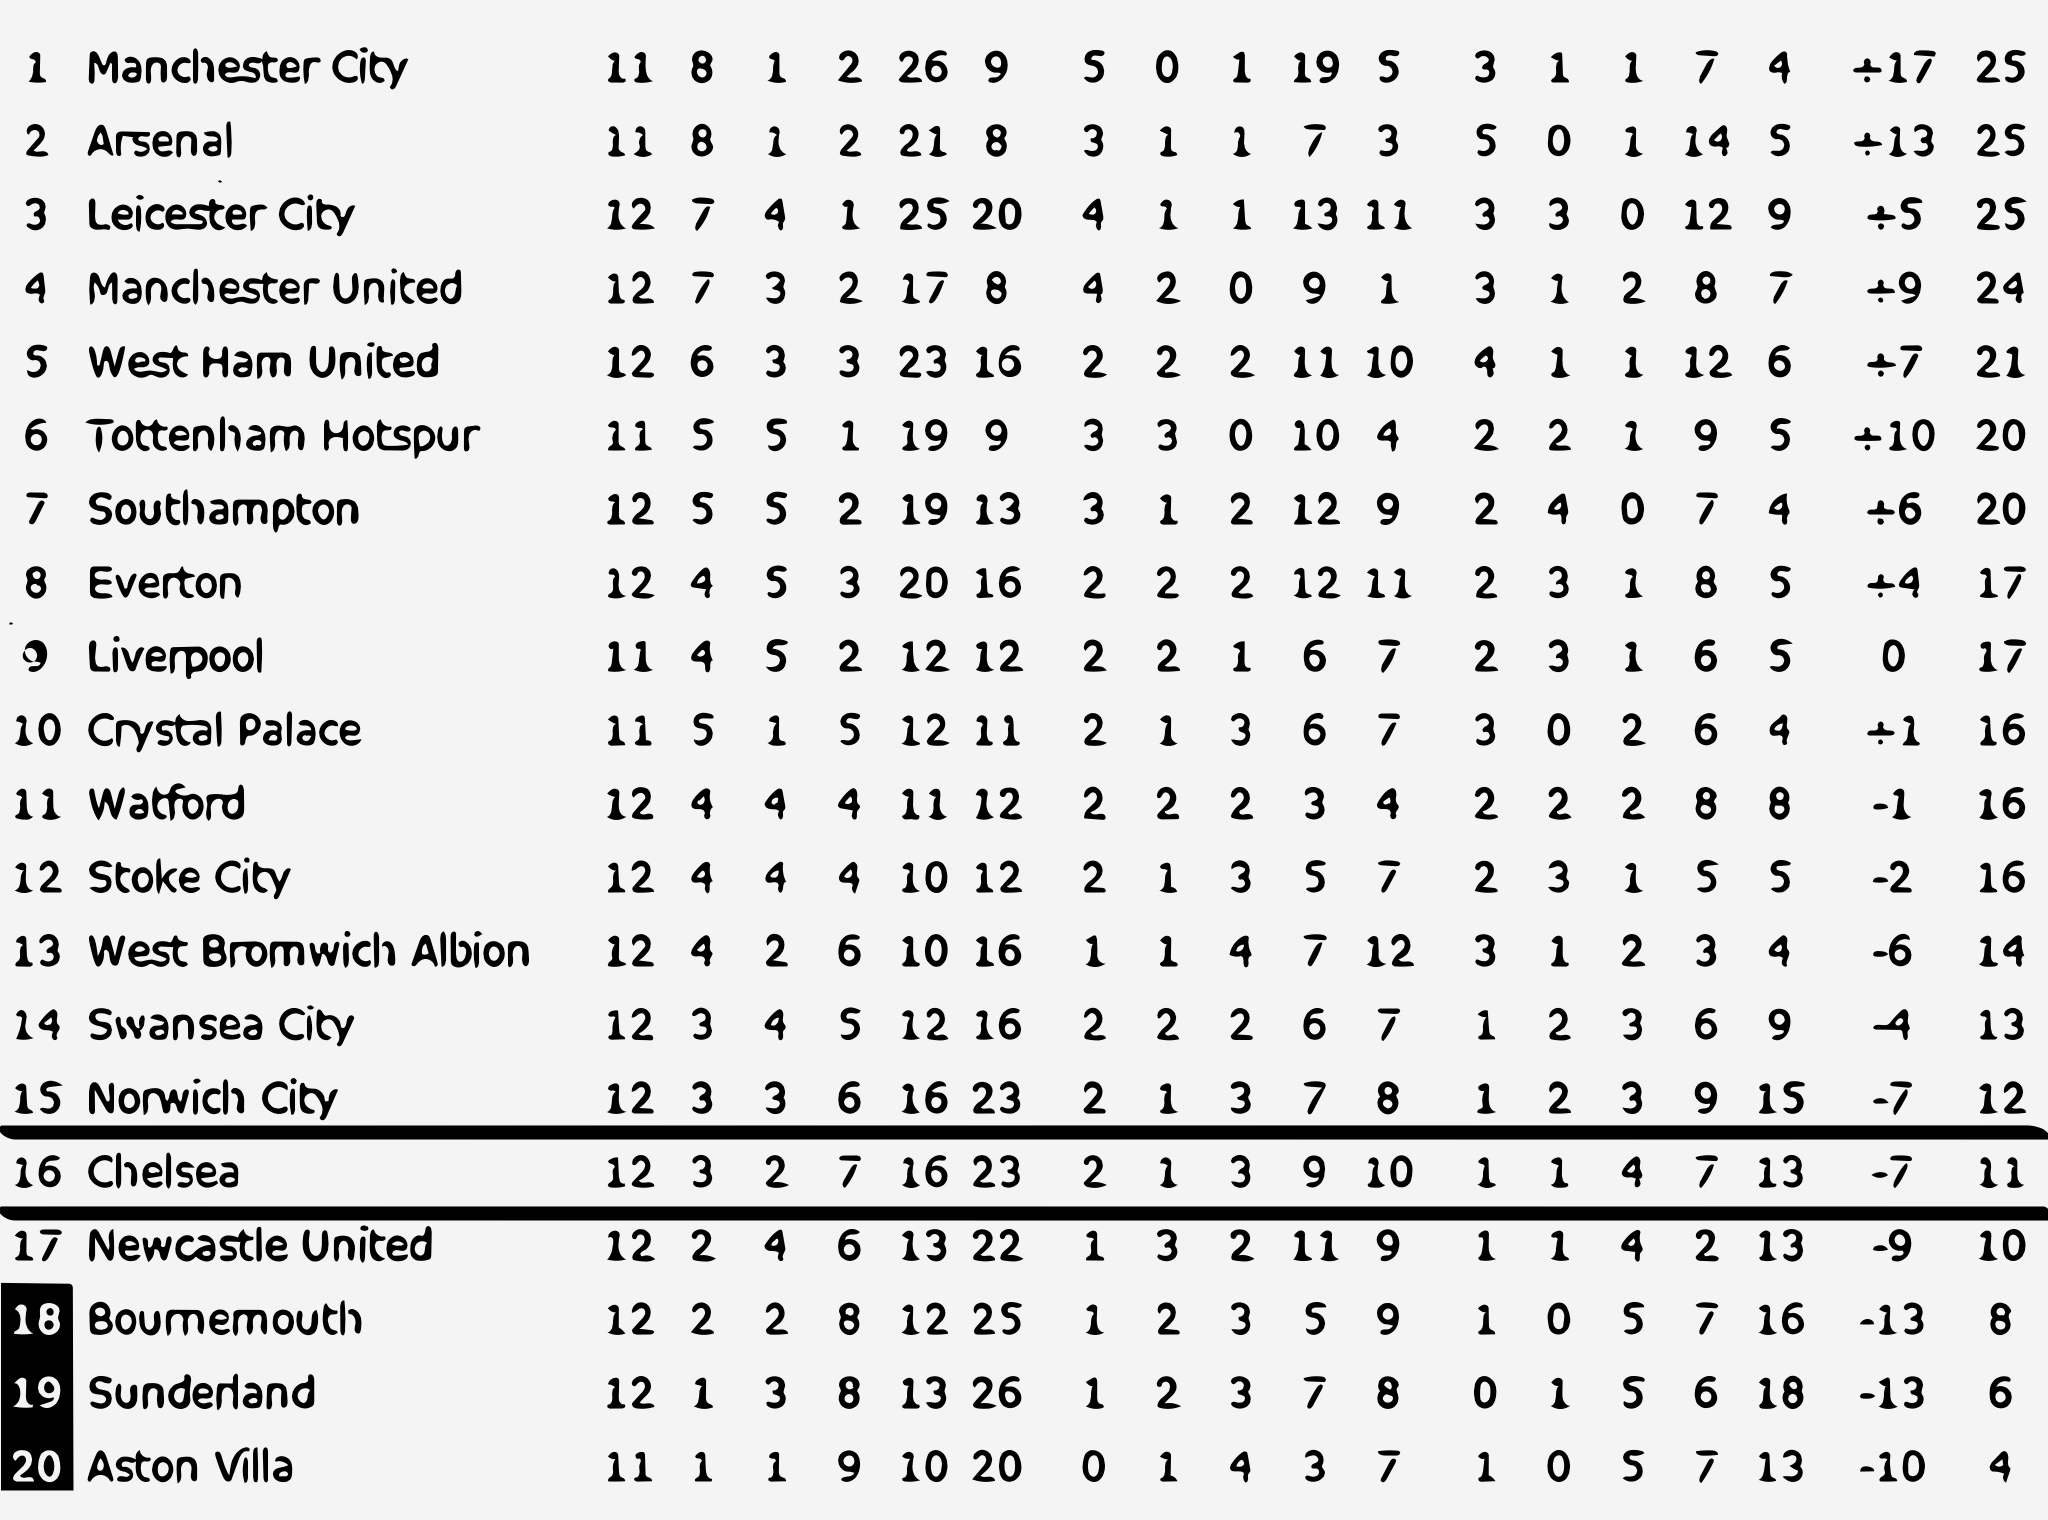Click the Sunderland team name
The width and height of the screenshot is (2048, 1520).
(x=201, y=1393)
